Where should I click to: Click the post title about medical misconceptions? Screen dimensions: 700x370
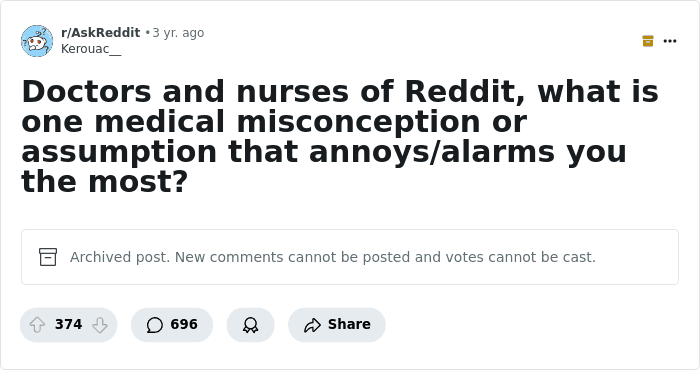tap(340, 137)
